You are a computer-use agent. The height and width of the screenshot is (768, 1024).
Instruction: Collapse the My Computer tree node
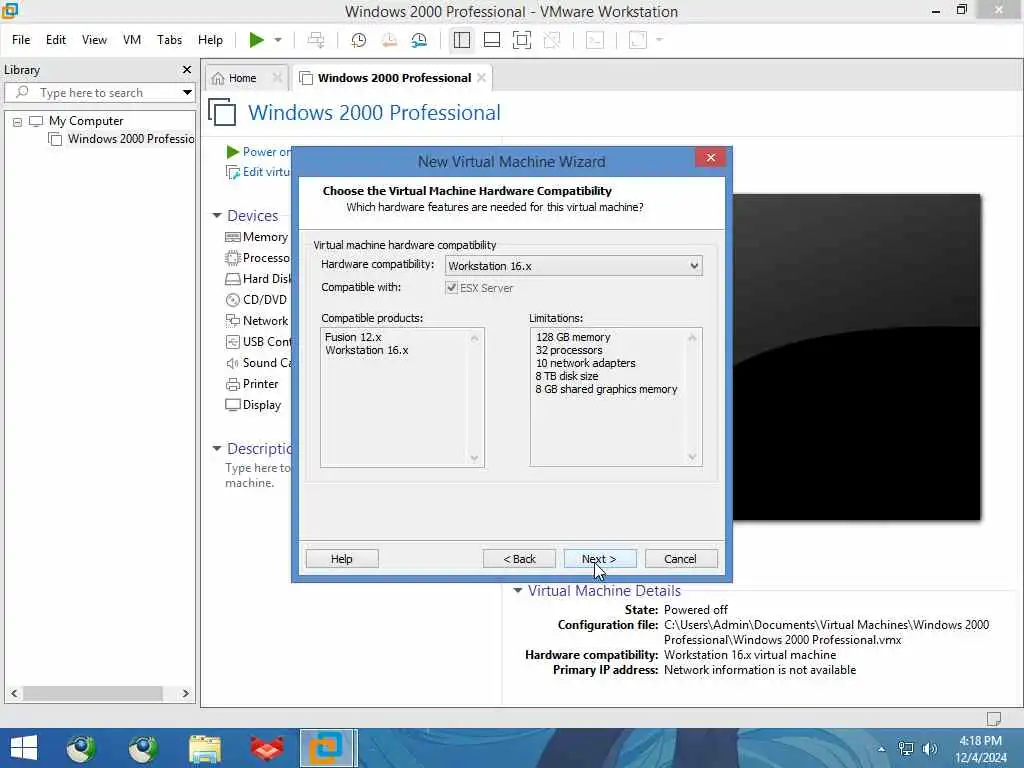18,121
